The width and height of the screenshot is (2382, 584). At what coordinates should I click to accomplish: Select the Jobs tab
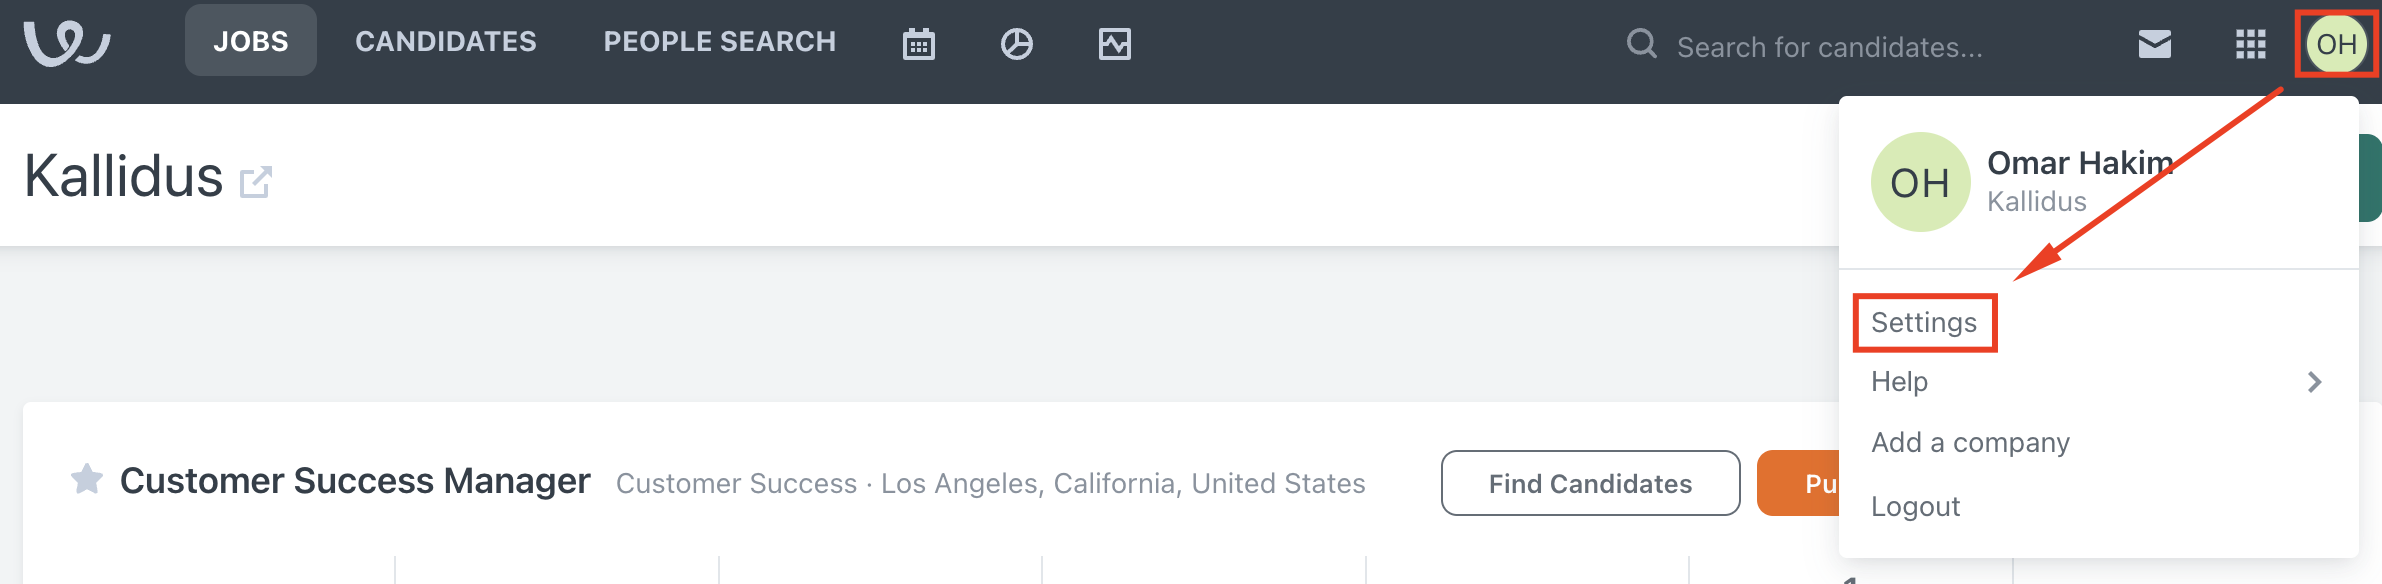coord(251,42)
